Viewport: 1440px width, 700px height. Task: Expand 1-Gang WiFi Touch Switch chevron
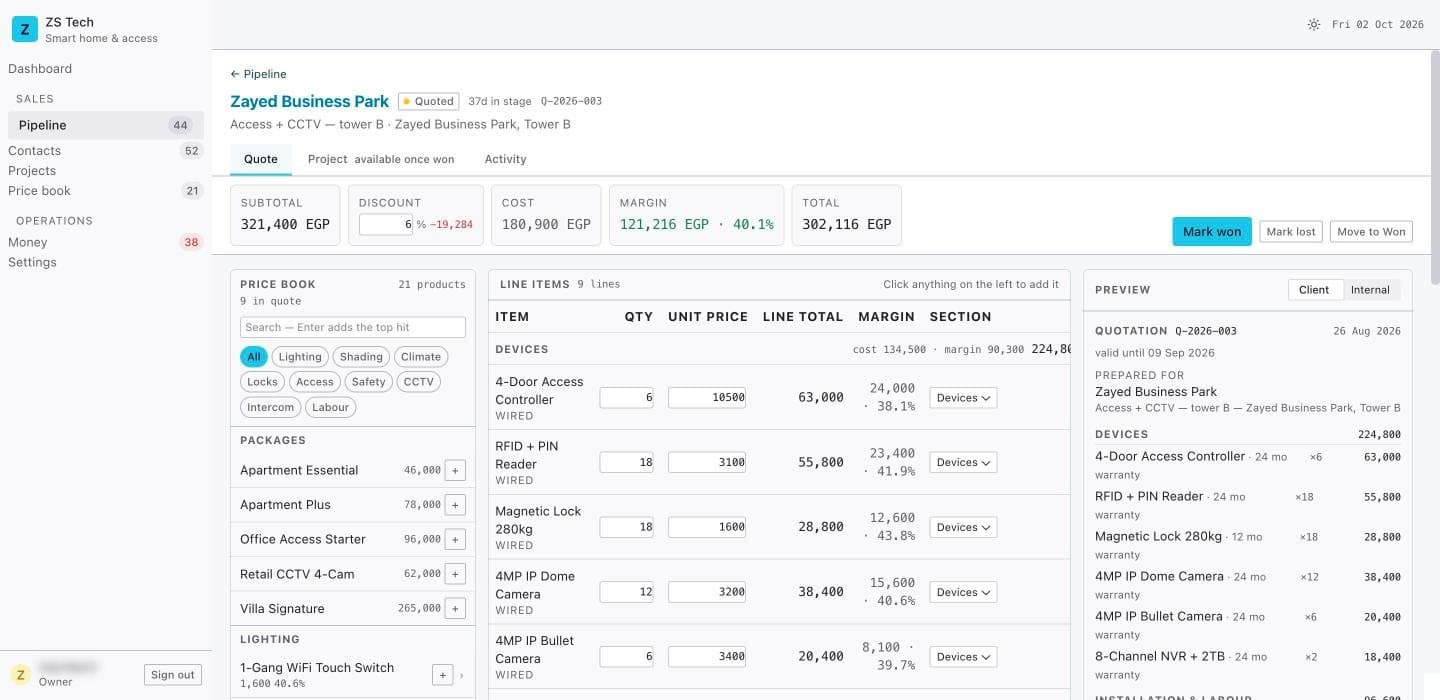tap(462, 676)
